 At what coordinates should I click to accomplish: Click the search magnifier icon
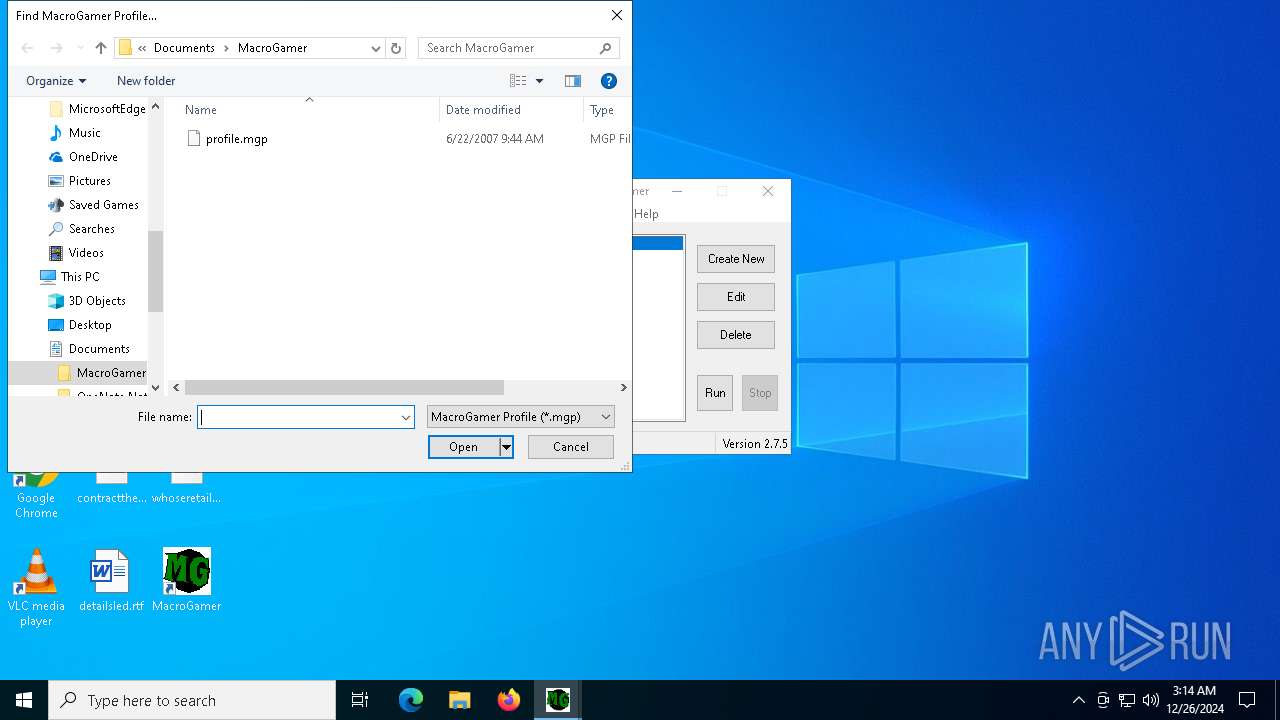(606, 48)
